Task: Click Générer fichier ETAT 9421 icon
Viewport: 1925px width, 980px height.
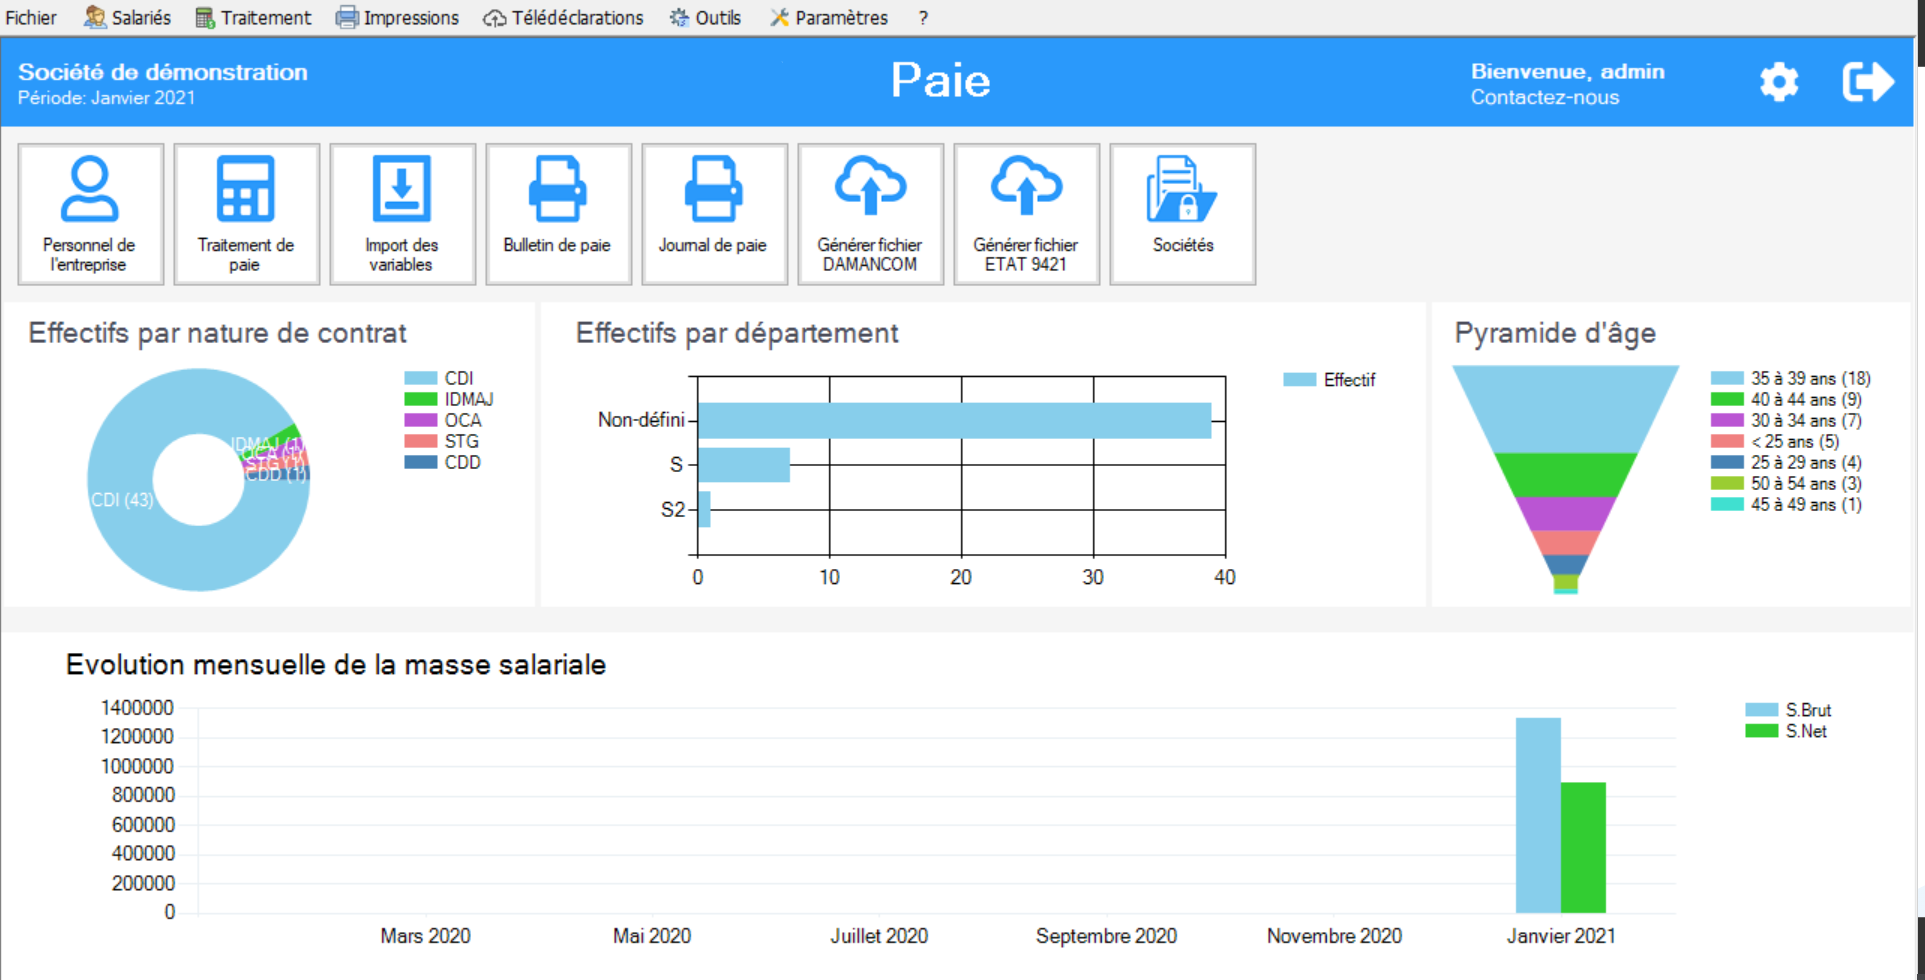Action: 1026,187
